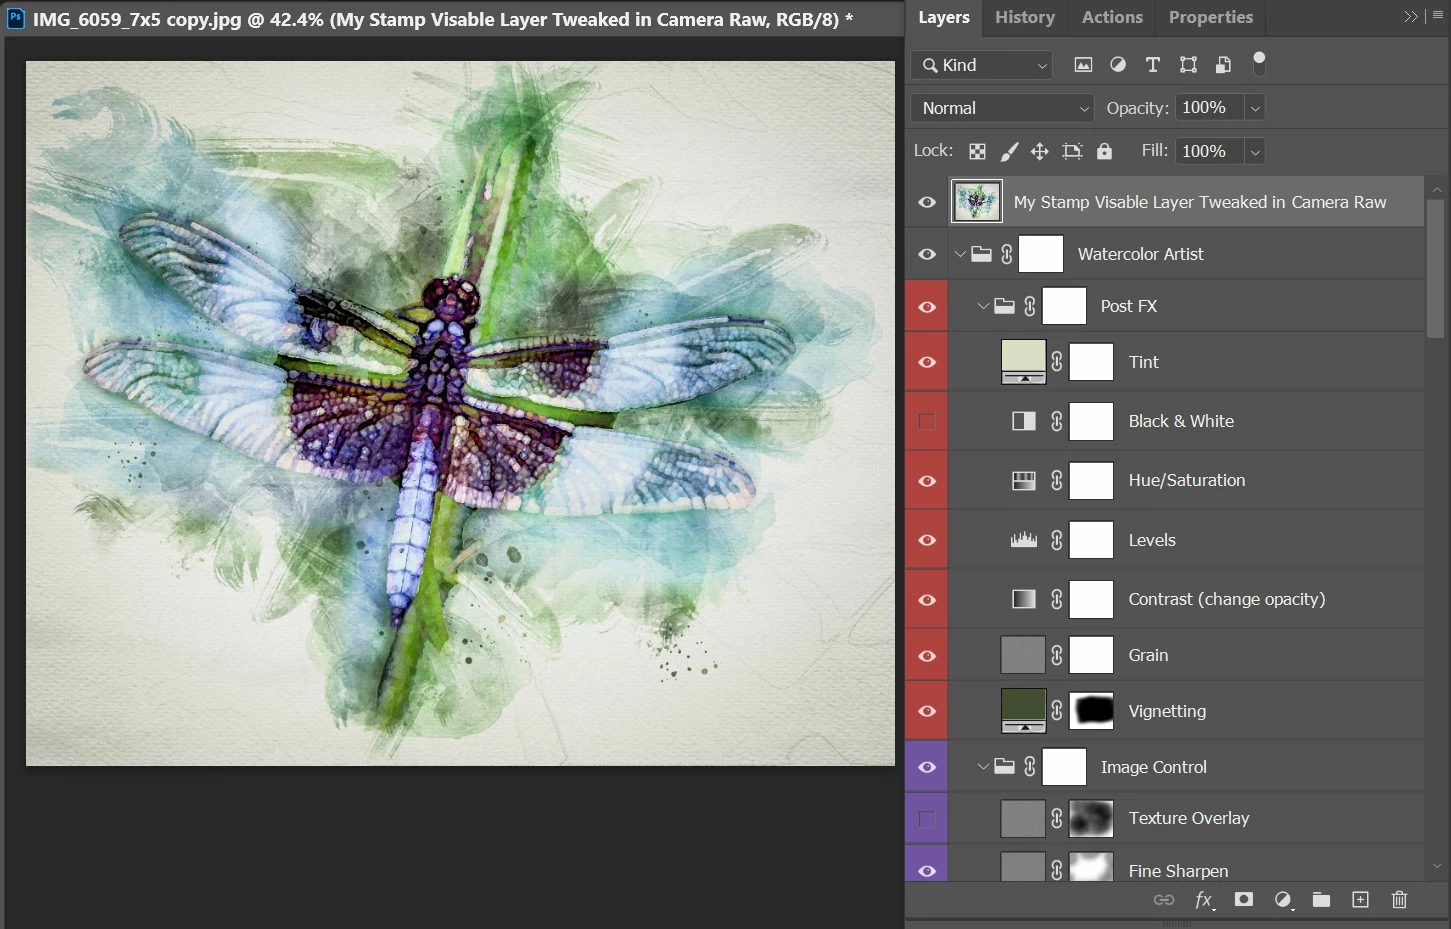Add a layer style (fx)

point(1204,900)
